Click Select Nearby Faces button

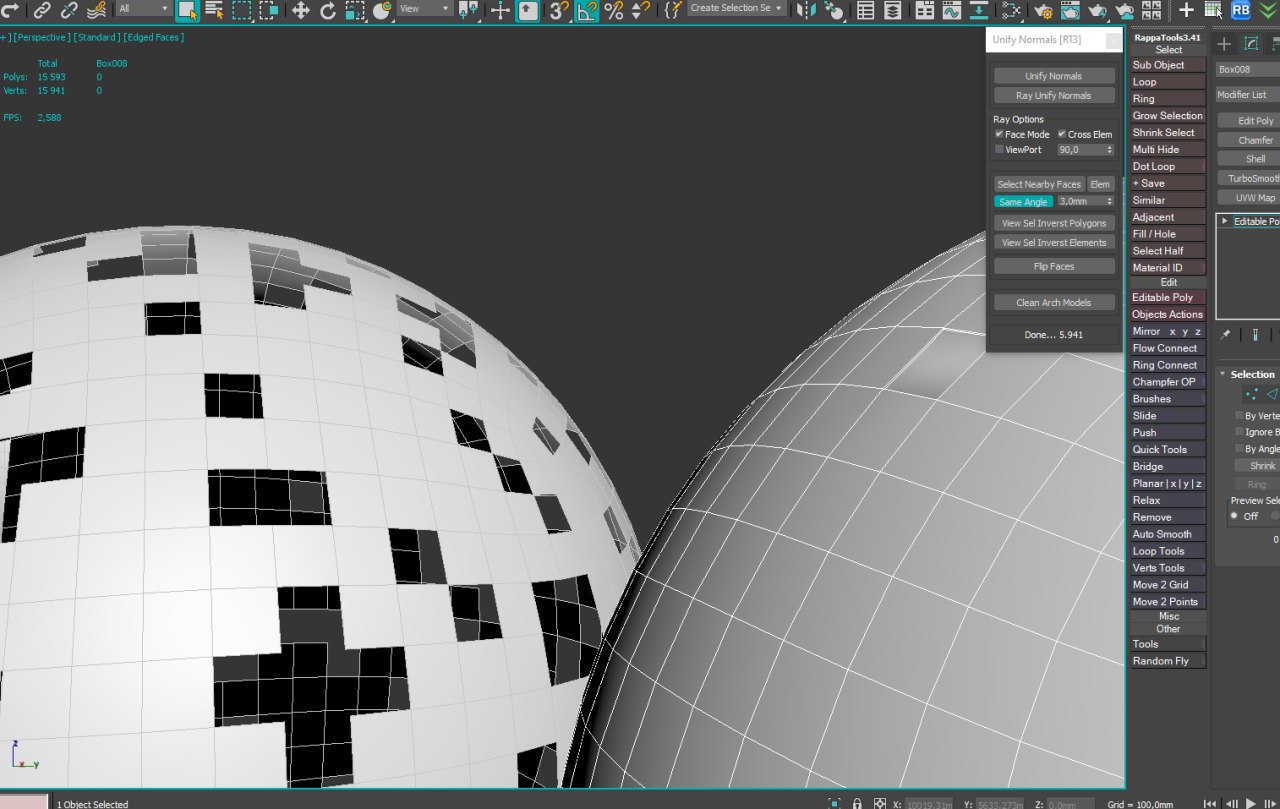pos(1039,184)
